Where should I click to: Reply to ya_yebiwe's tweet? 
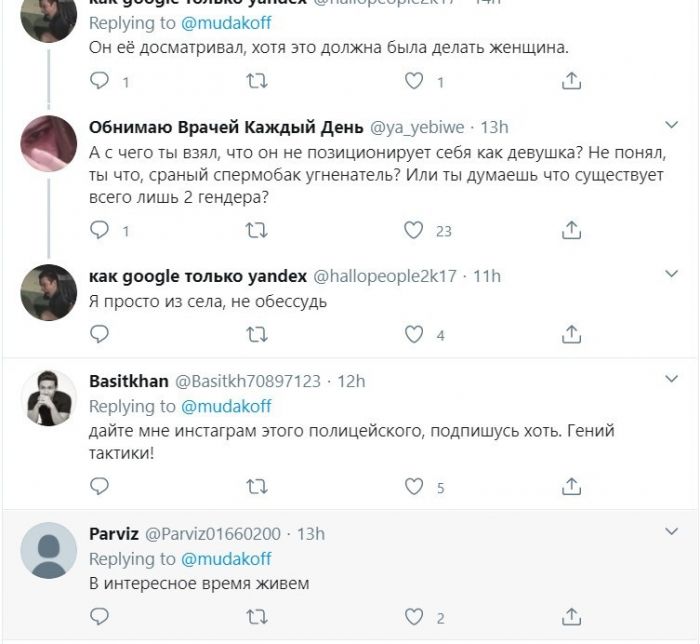pyautogui.click(x=99, y=230)
